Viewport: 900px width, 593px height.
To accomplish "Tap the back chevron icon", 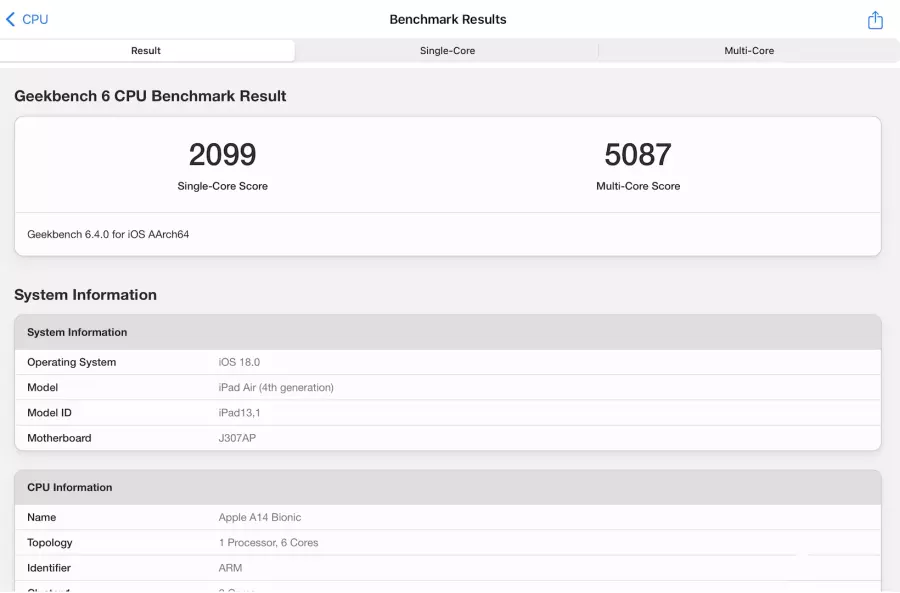I will (10, 19).
